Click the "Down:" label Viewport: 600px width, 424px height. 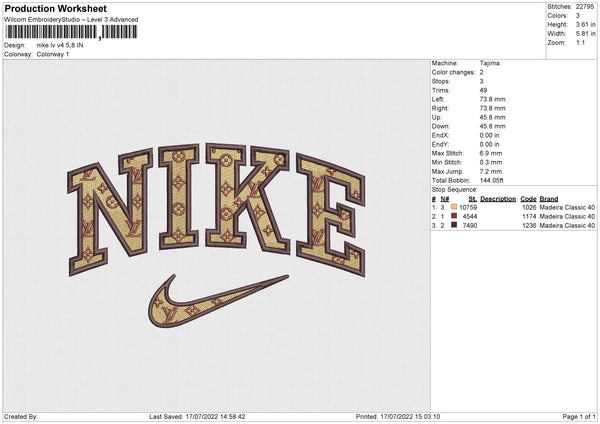pyautogui.click(x=441, y=126)
